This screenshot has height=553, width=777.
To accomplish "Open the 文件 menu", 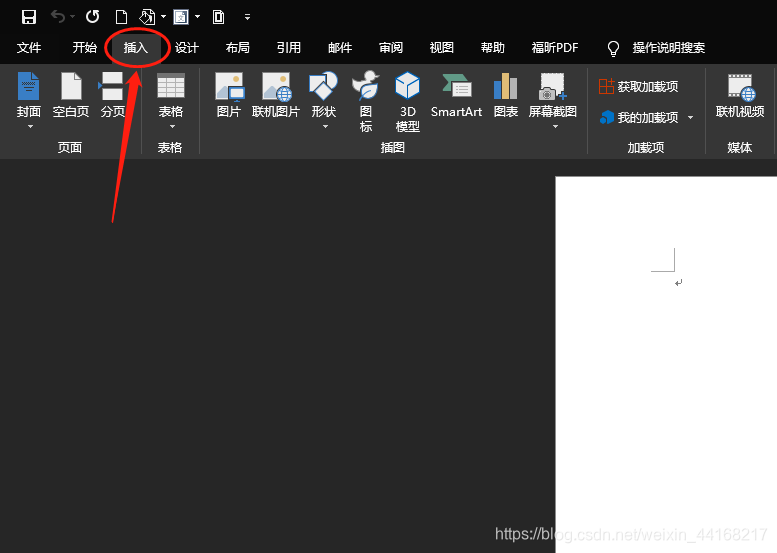I will (29, 48).
